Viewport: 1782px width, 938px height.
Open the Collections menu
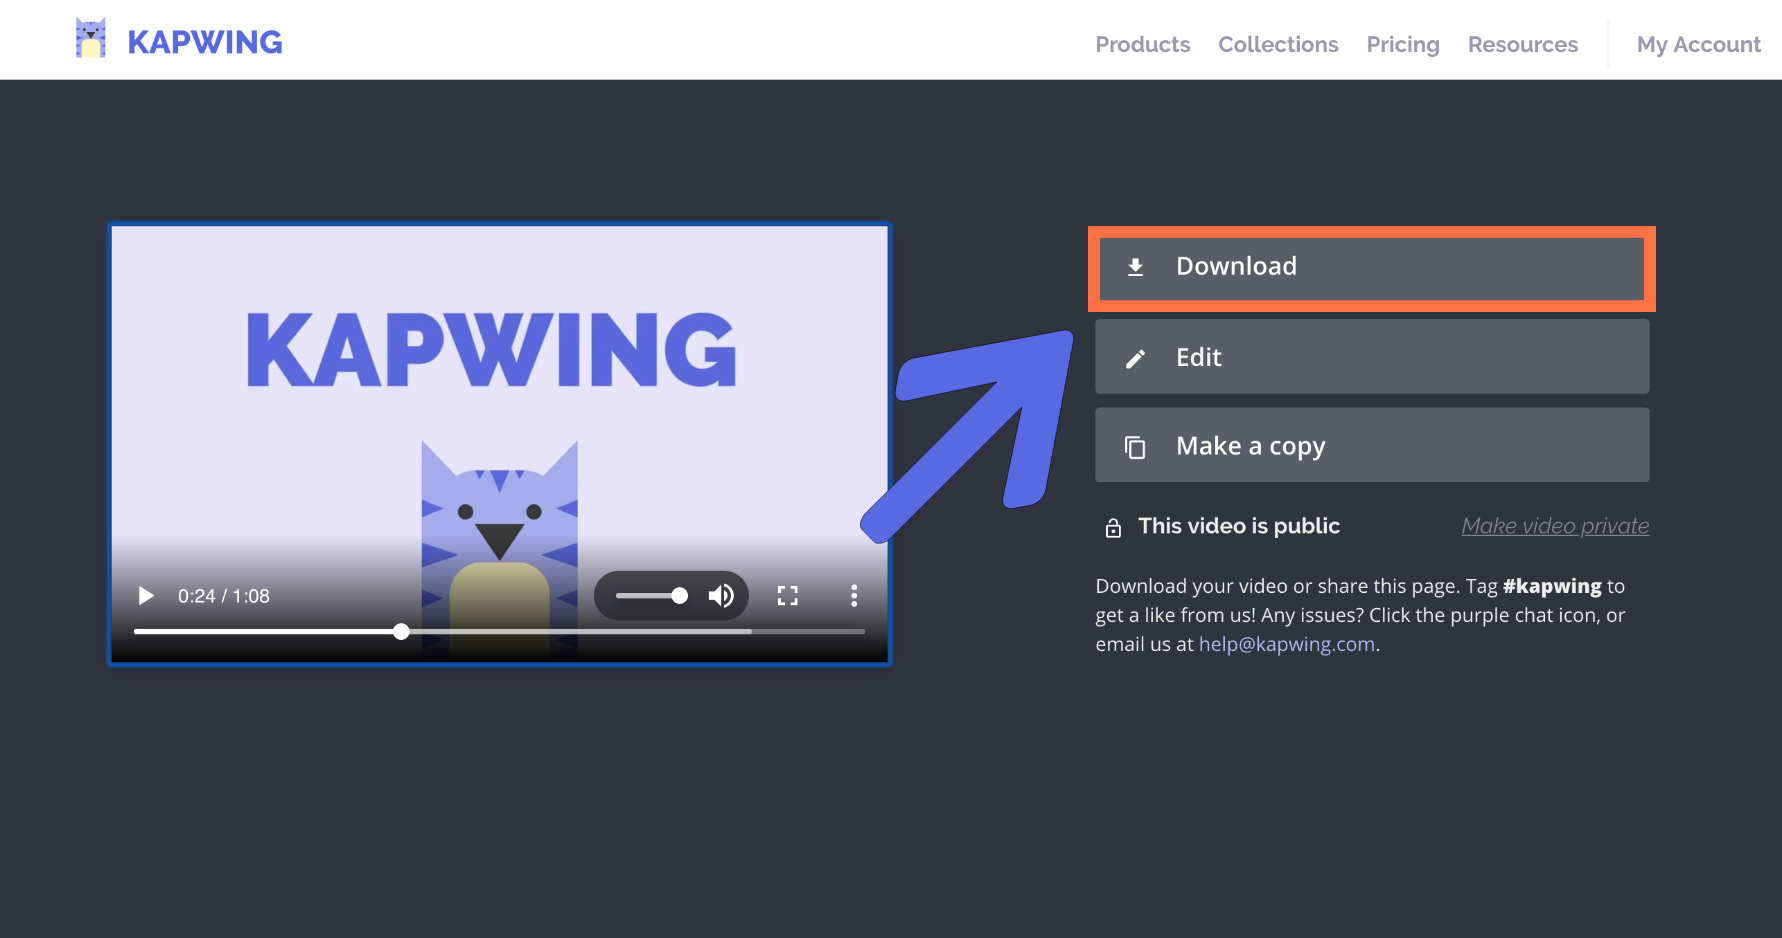point(1278,45)
